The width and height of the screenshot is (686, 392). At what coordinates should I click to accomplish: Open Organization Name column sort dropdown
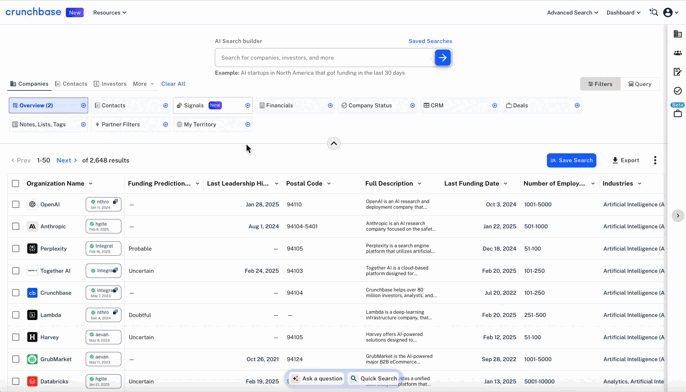coord(91,184)
